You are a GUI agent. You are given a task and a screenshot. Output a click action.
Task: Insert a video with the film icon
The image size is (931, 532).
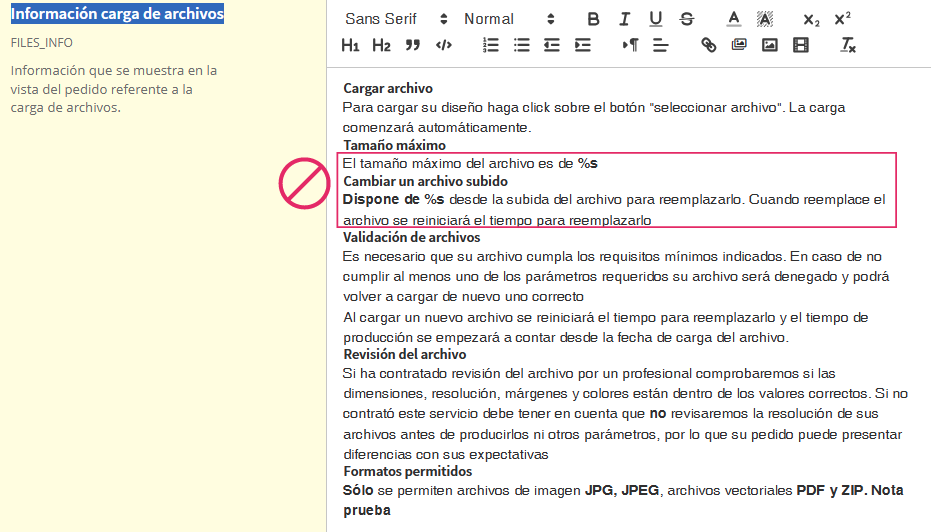coord(800,45)
